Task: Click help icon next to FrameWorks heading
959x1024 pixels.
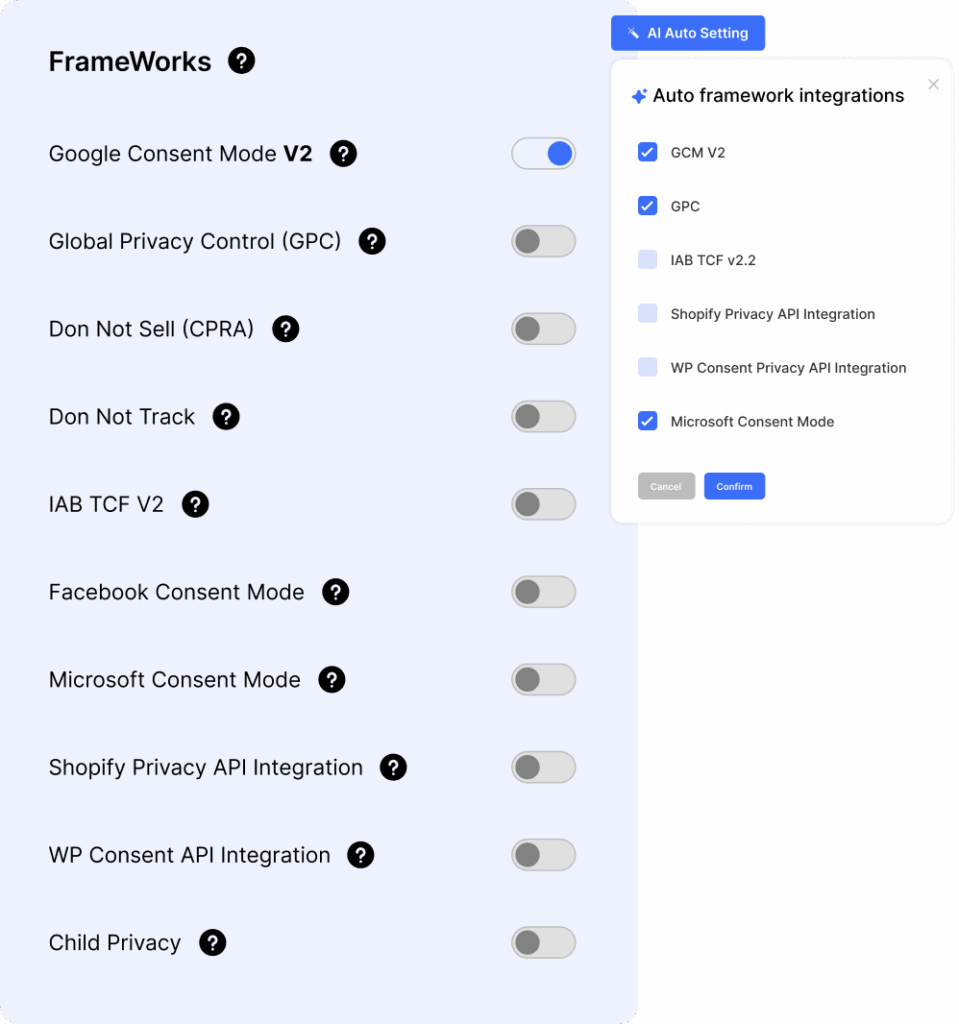Action: (x=241, y=61)
